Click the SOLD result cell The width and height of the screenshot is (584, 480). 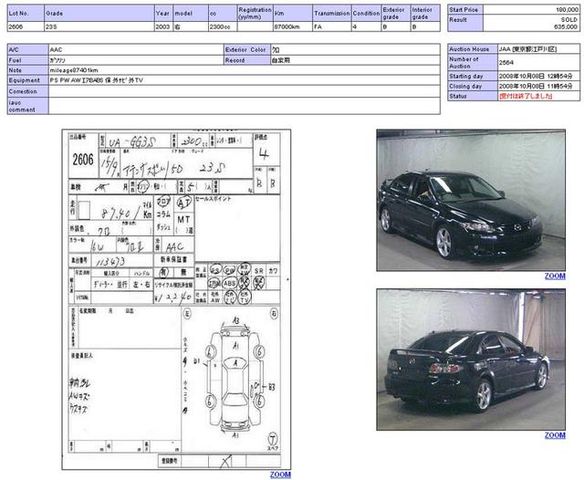531,23
